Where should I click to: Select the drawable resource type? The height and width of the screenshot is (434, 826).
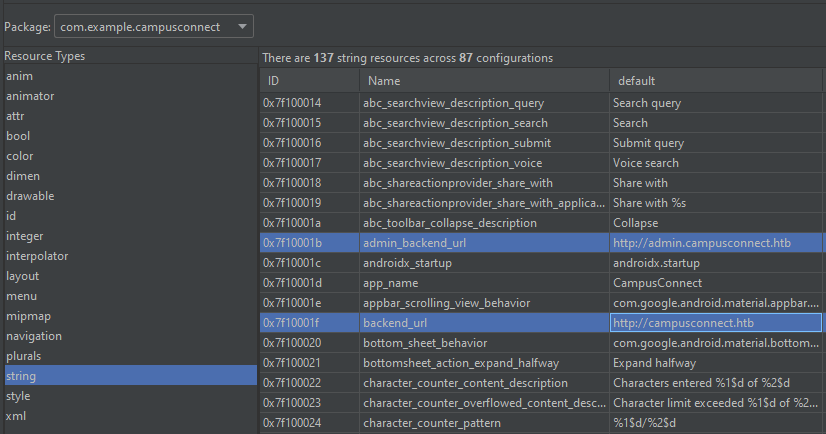(x=30, y=196)
